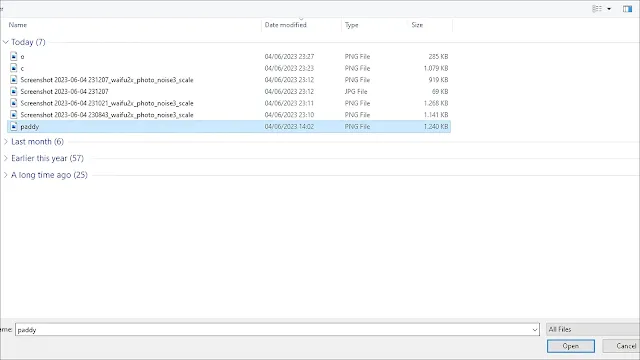Expand the Last month (6) group
This screenshot has width=640, height=360.
coord(6,142)
